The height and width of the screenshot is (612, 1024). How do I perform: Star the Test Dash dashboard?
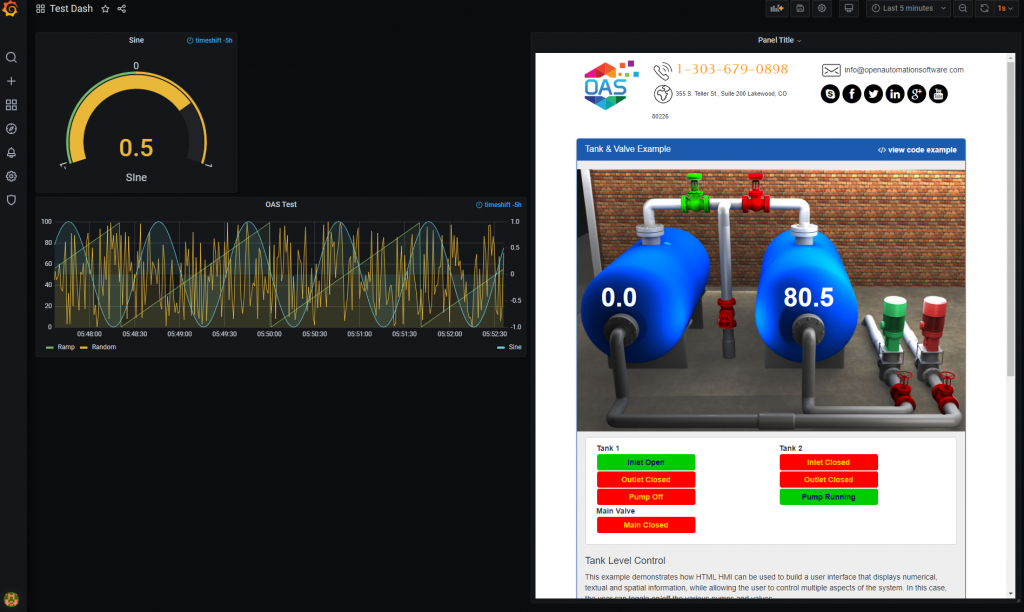click(105, 9)
